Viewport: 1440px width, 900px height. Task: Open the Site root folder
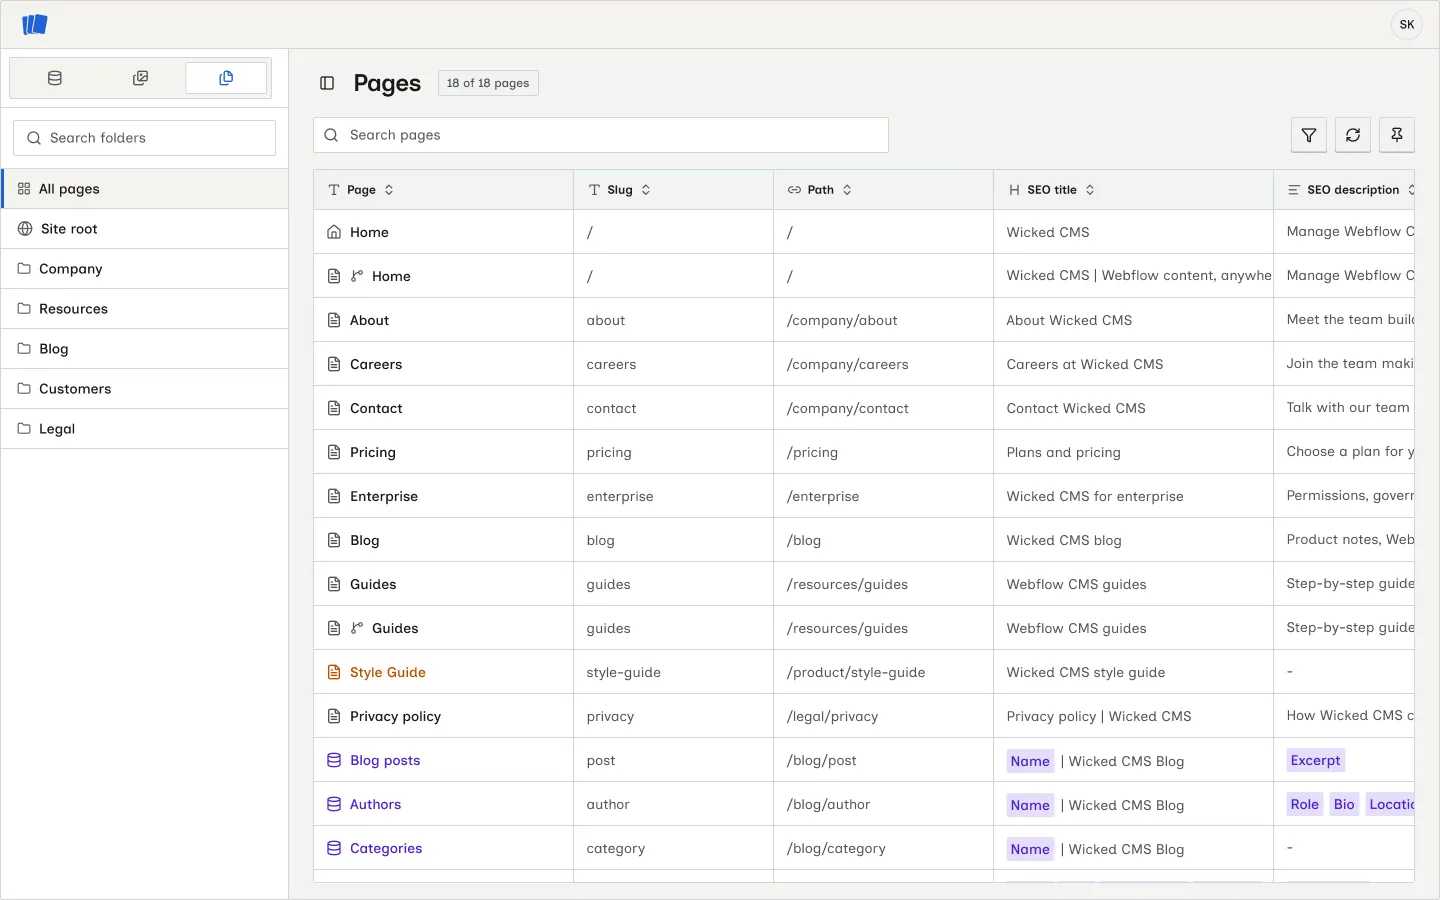coord(145,229)
